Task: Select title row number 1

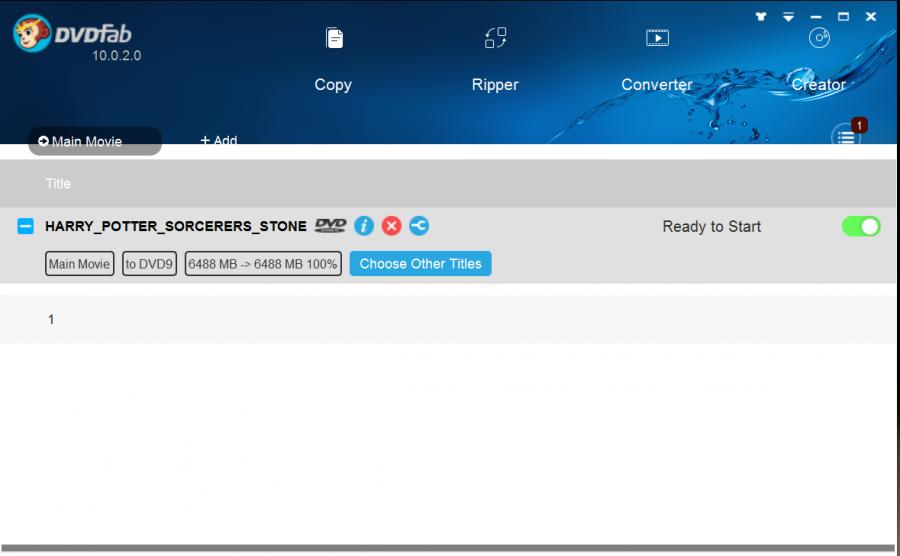Action: point(448,319)
